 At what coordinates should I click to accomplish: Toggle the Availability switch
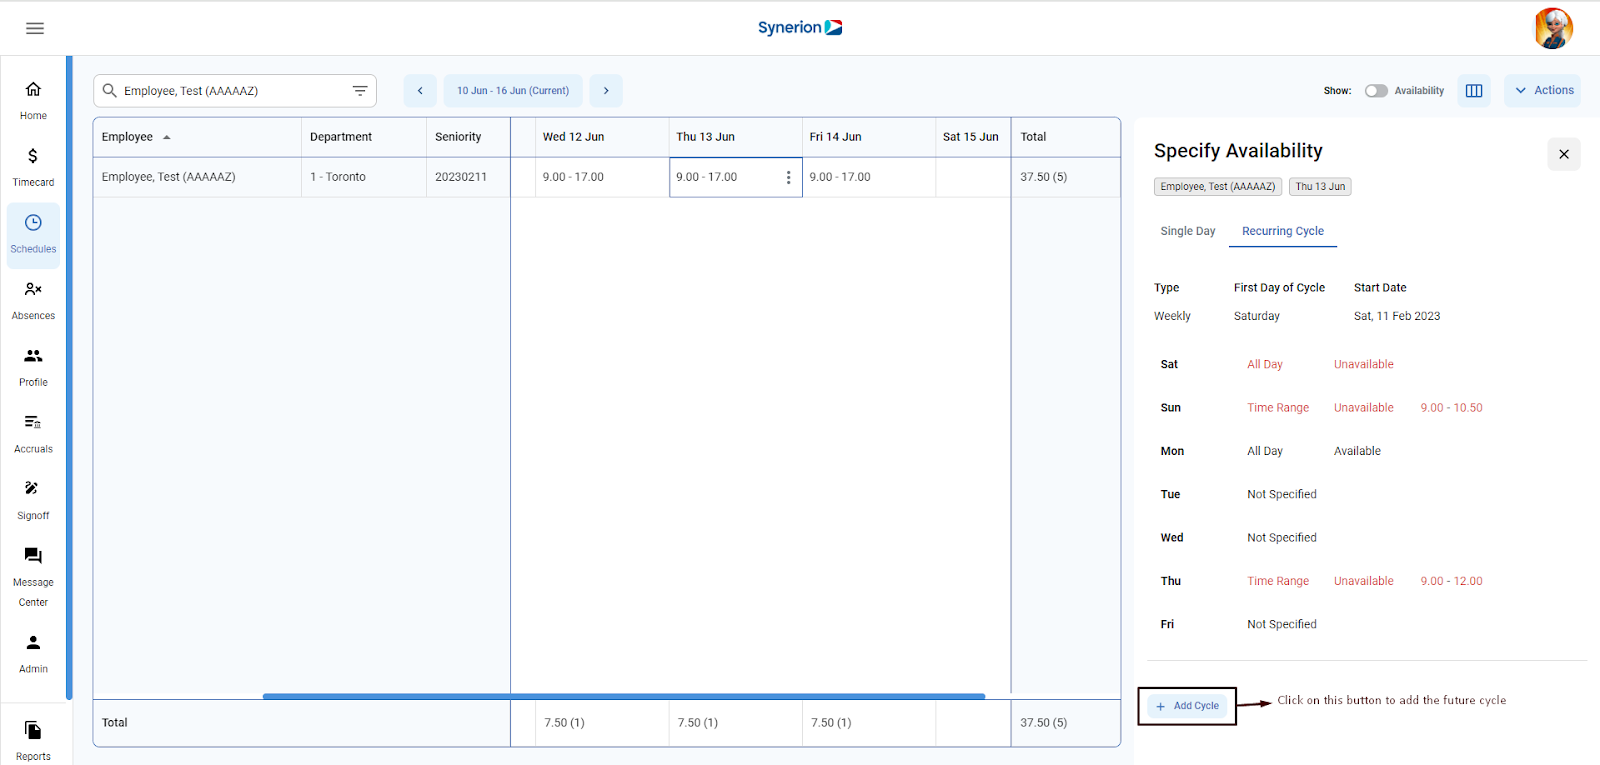click(x=1376, y=90)
